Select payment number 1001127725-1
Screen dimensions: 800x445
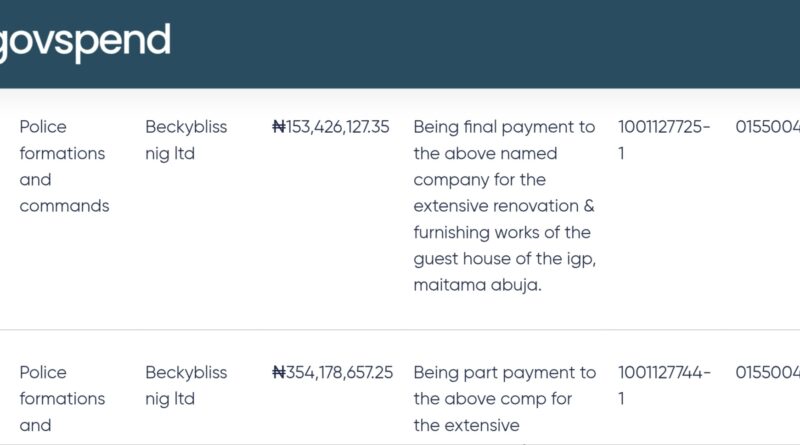pos(664,140)
